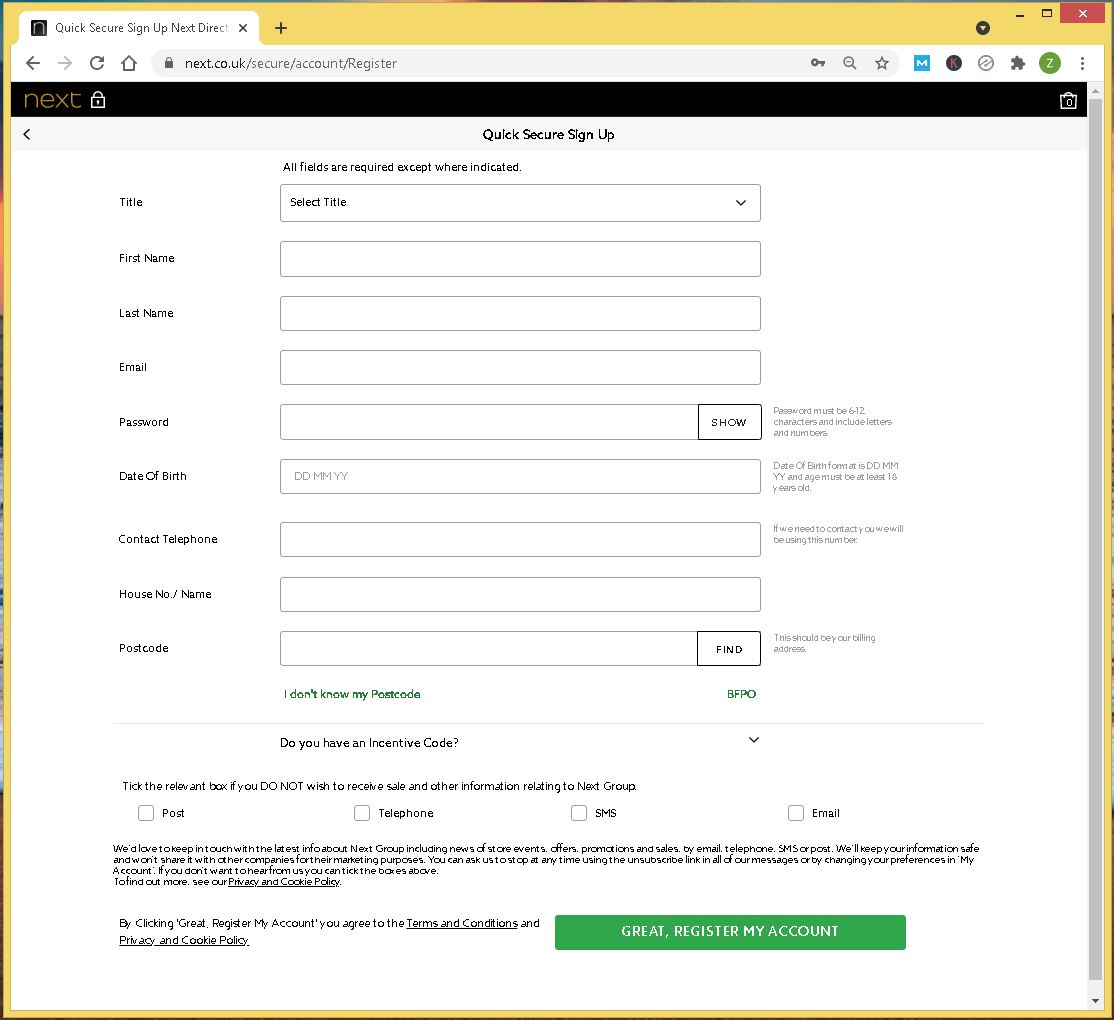
Task: Click the padlock icon beside the Next logo
Action: tap(97, 99)
